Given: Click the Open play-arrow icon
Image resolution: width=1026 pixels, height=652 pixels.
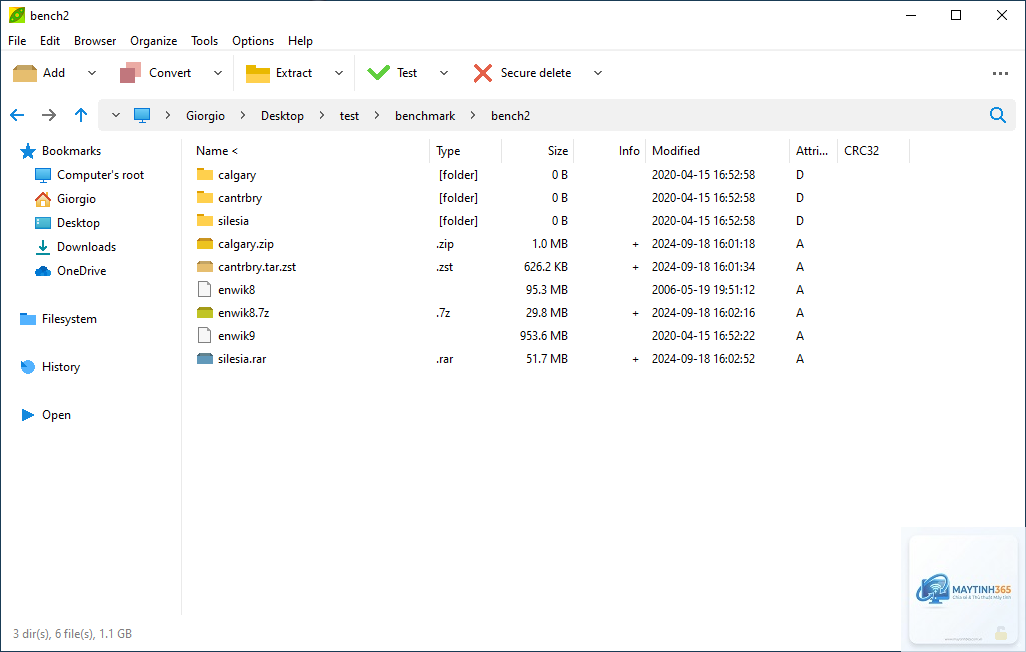Looking at the screenshot, I should coord(27,415).
